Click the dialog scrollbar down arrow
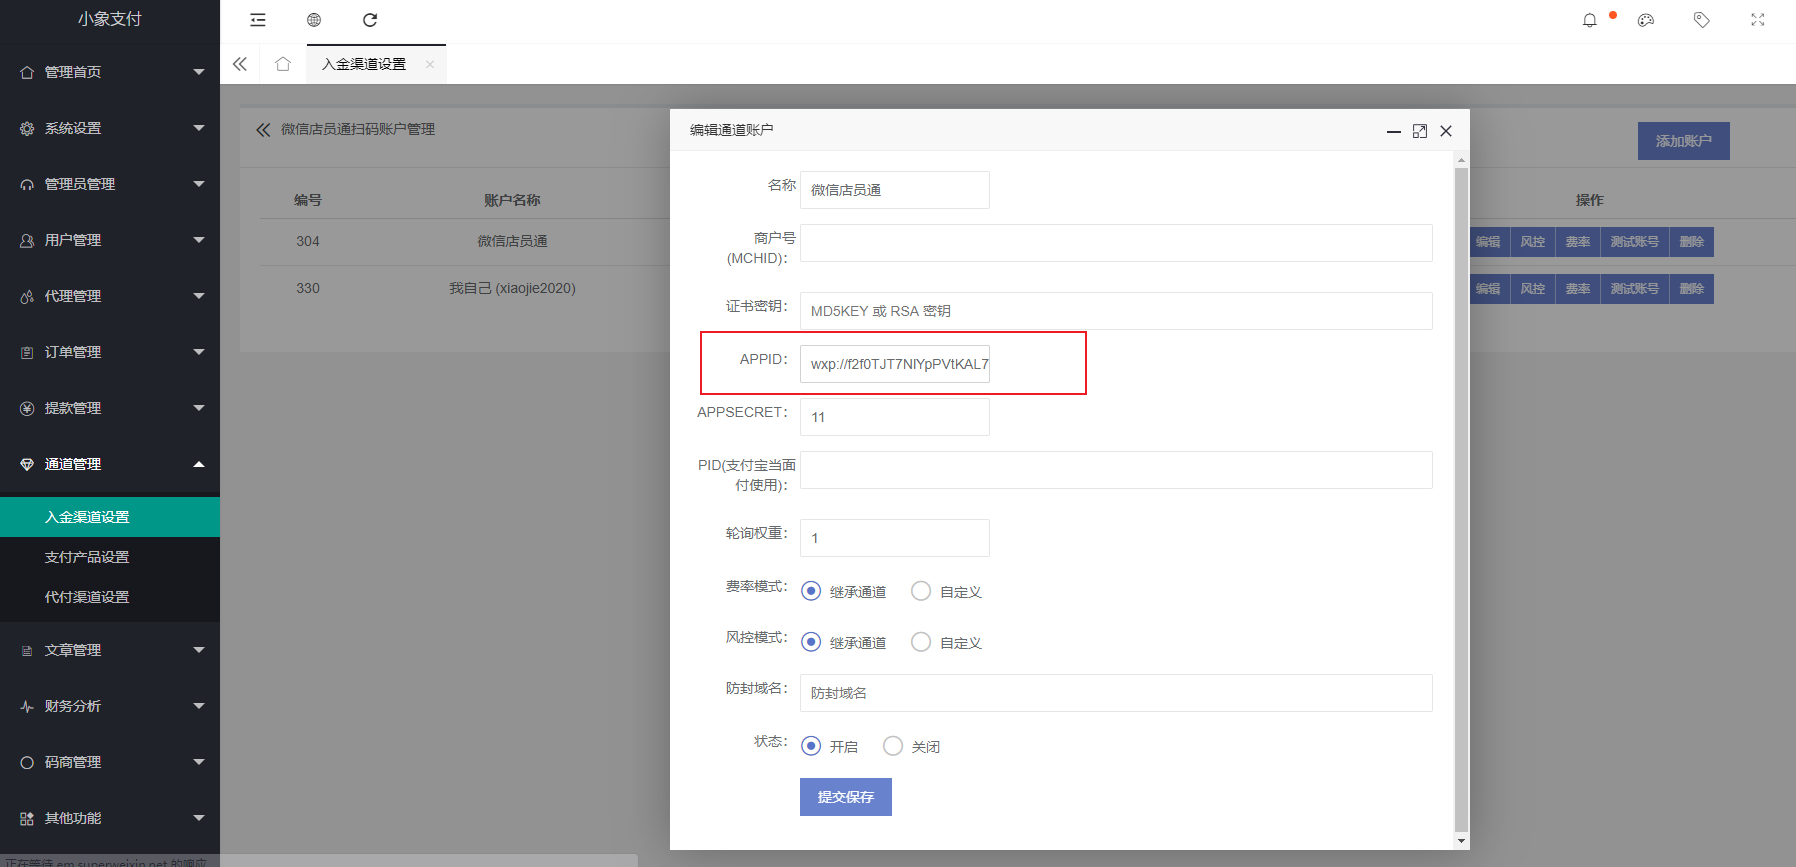This screenshot has height=867, width=1796. (1461, 841)
